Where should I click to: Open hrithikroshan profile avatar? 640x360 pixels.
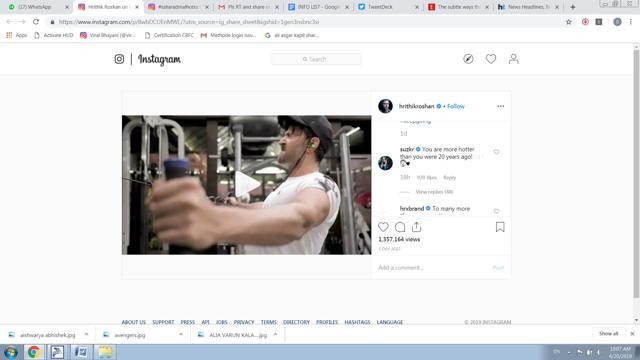(385, 106)
